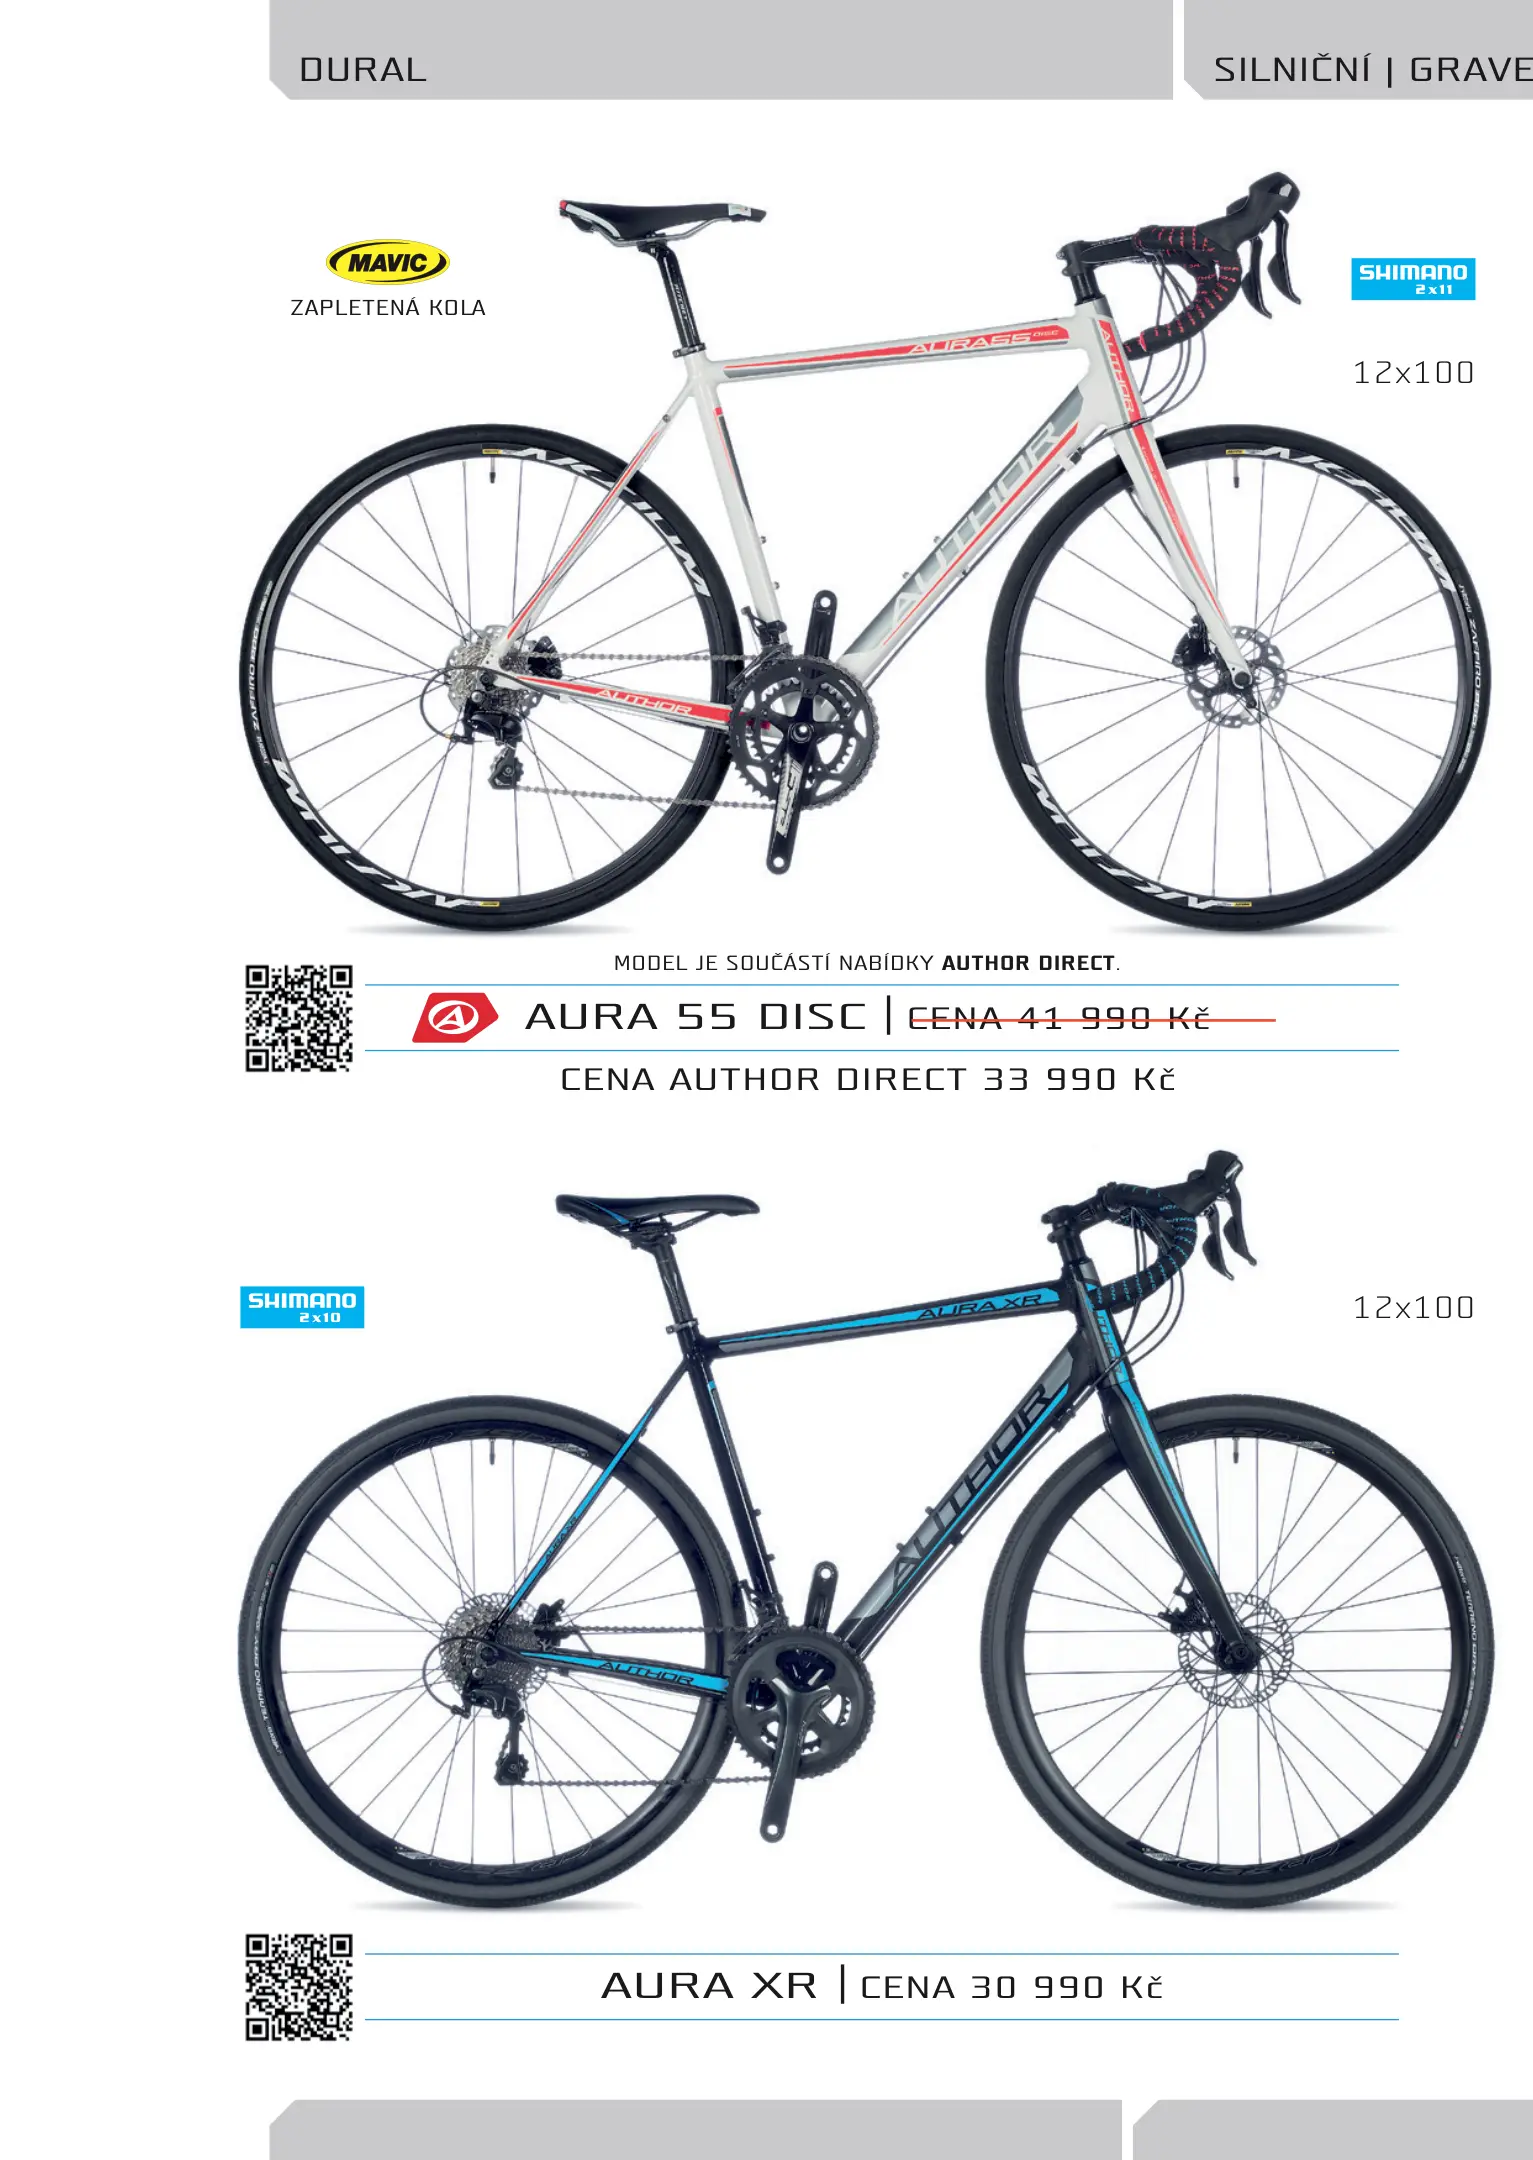Select the SILNIČNÍ | GRAVEL header tab
The width and height of the screenshot is (1533, 2160).
point(1358,50)
